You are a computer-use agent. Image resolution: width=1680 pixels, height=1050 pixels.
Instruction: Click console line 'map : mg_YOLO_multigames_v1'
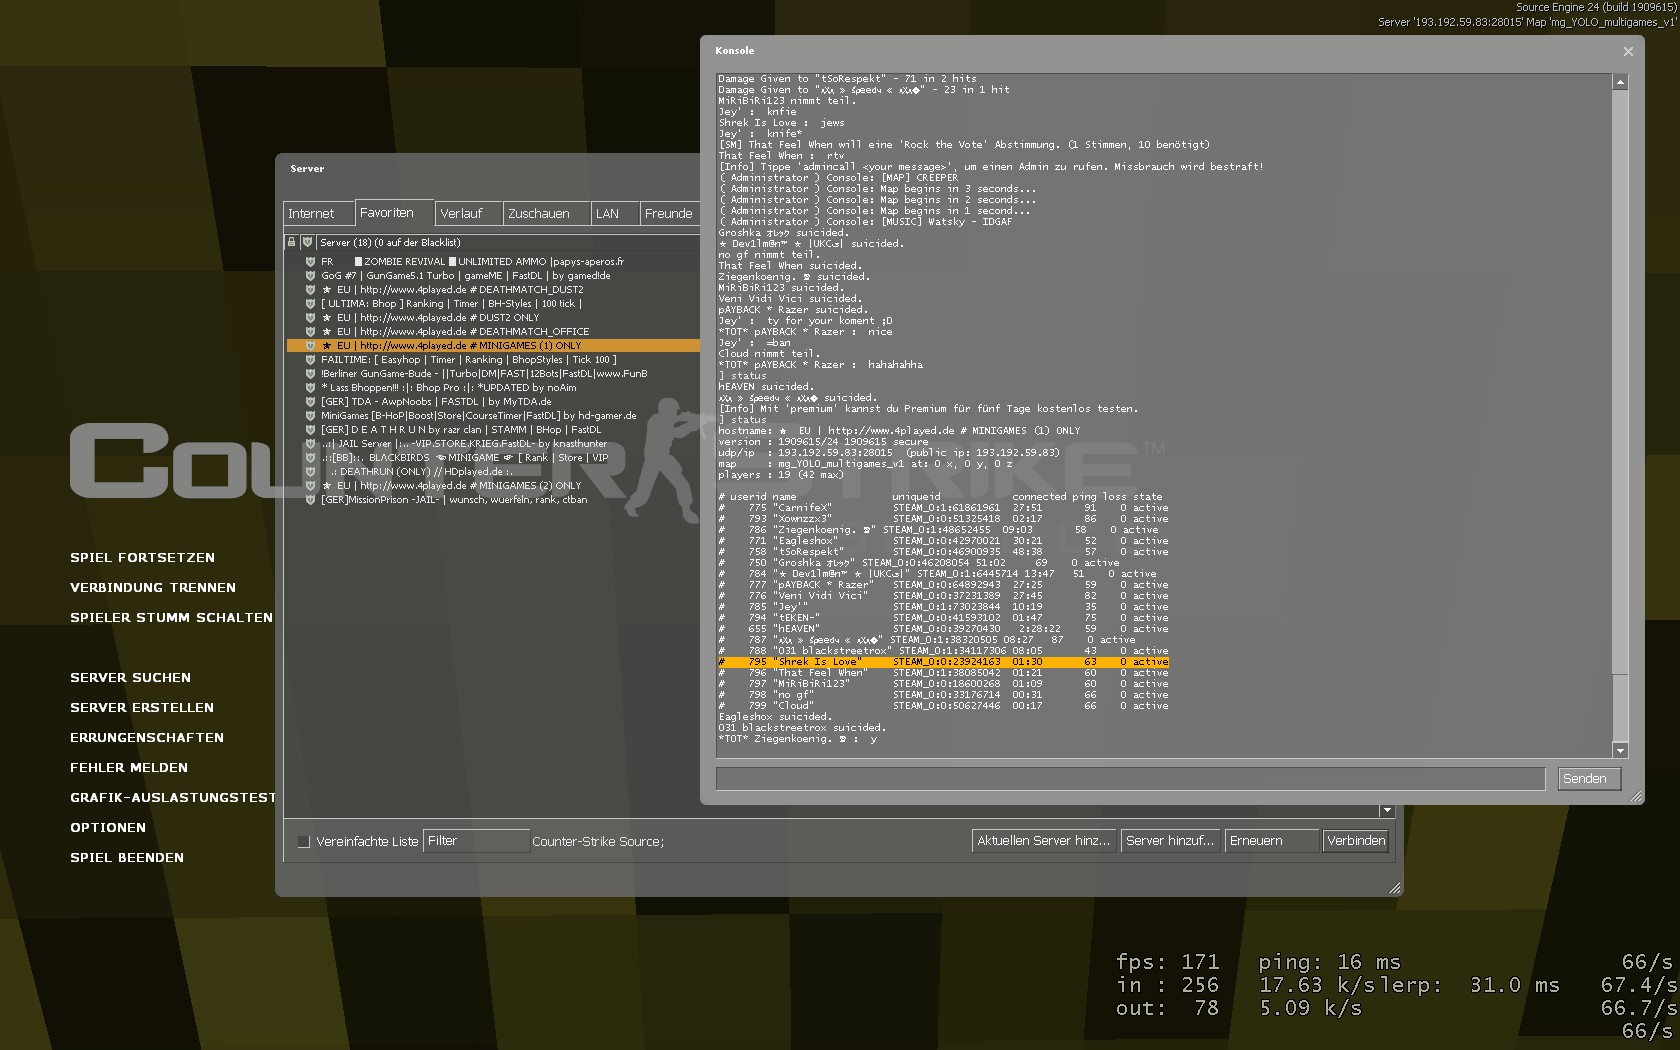click(865, 464)
